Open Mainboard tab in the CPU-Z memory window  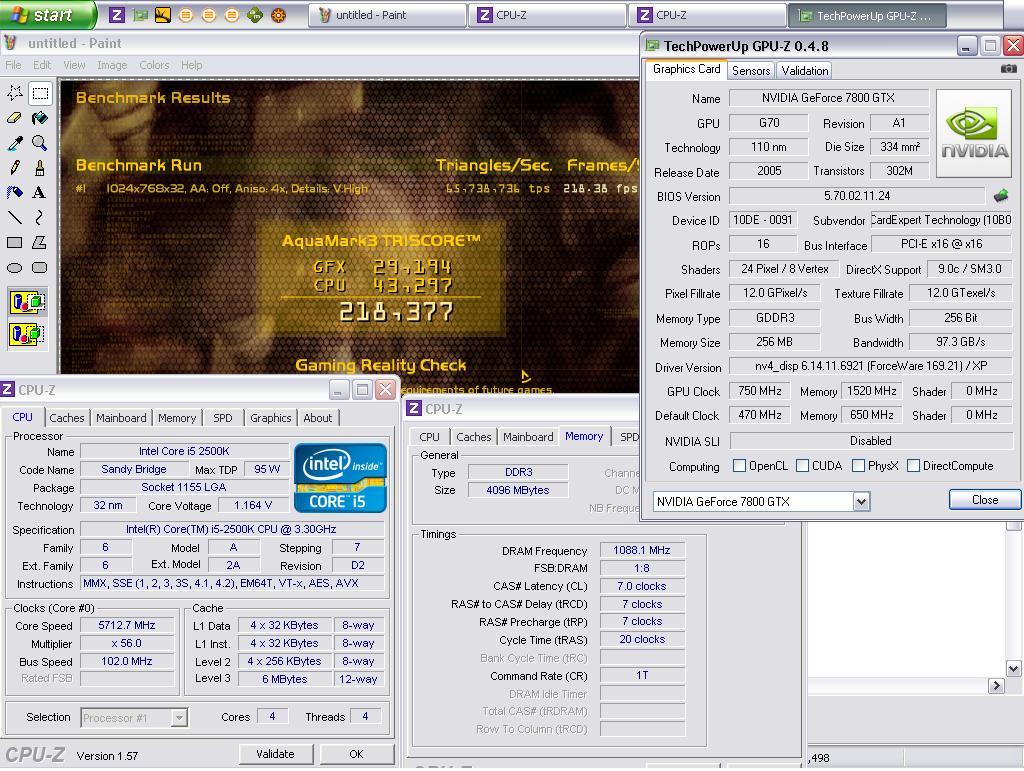(x=528, y=437)
